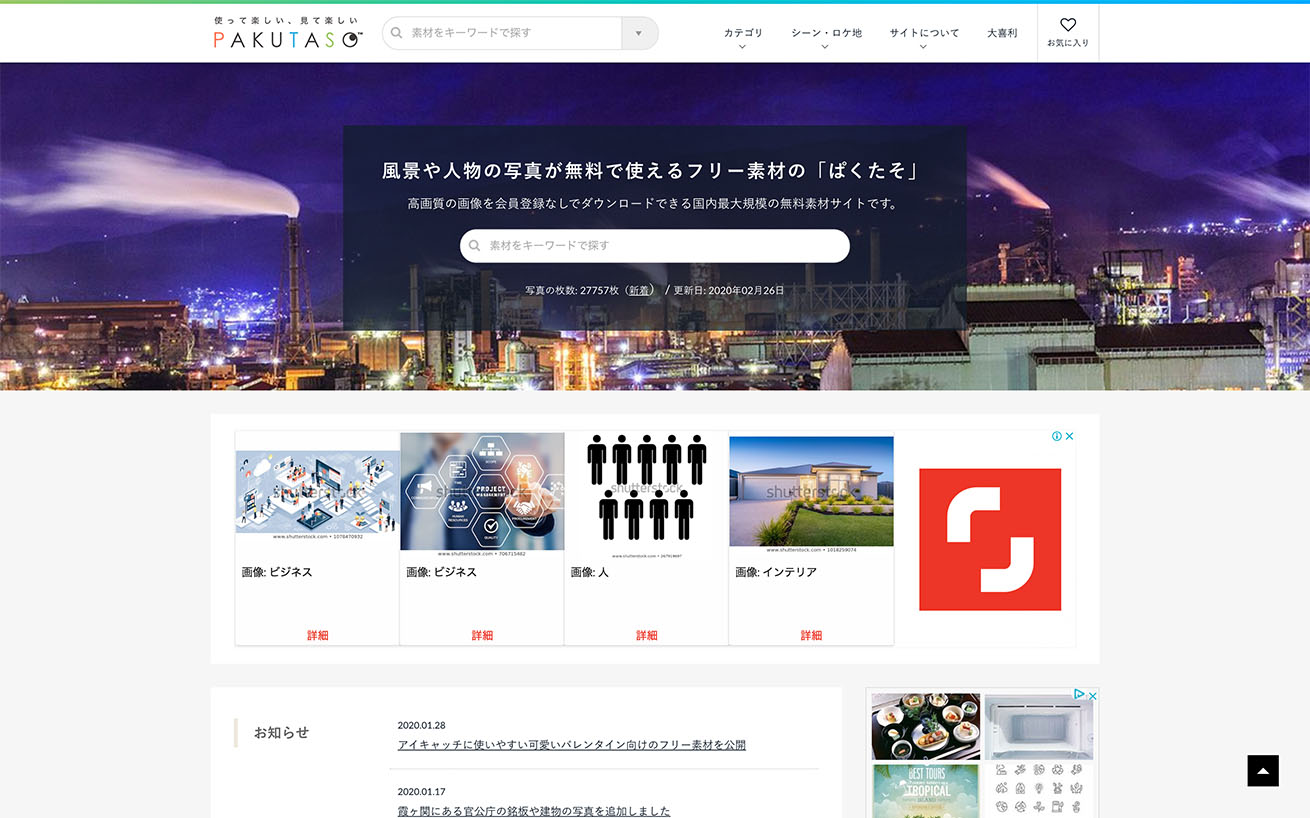Open the 大喜利 page from the navigation
This screenshot has height=818, width=1310.
(x=1002, y=33)
